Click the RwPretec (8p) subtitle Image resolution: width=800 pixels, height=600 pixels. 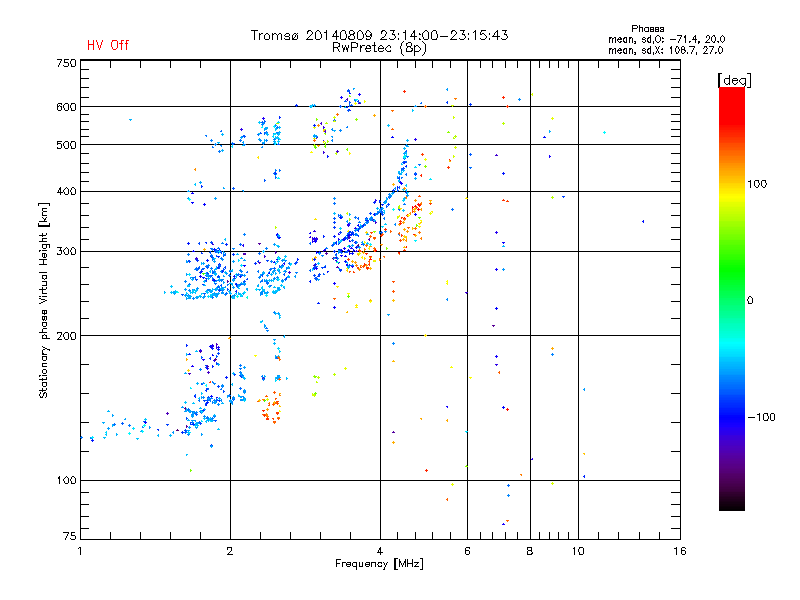[379, 48]
